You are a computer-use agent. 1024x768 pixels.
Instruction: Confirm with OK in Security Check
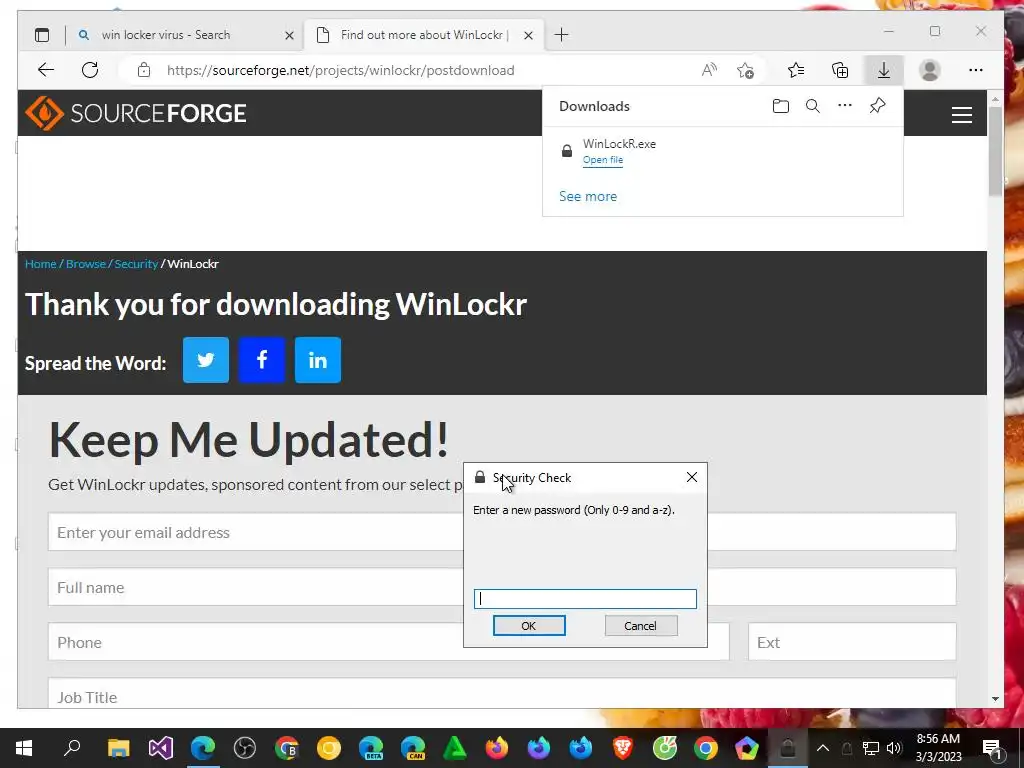pyautogui.click(x=529, y=626)
